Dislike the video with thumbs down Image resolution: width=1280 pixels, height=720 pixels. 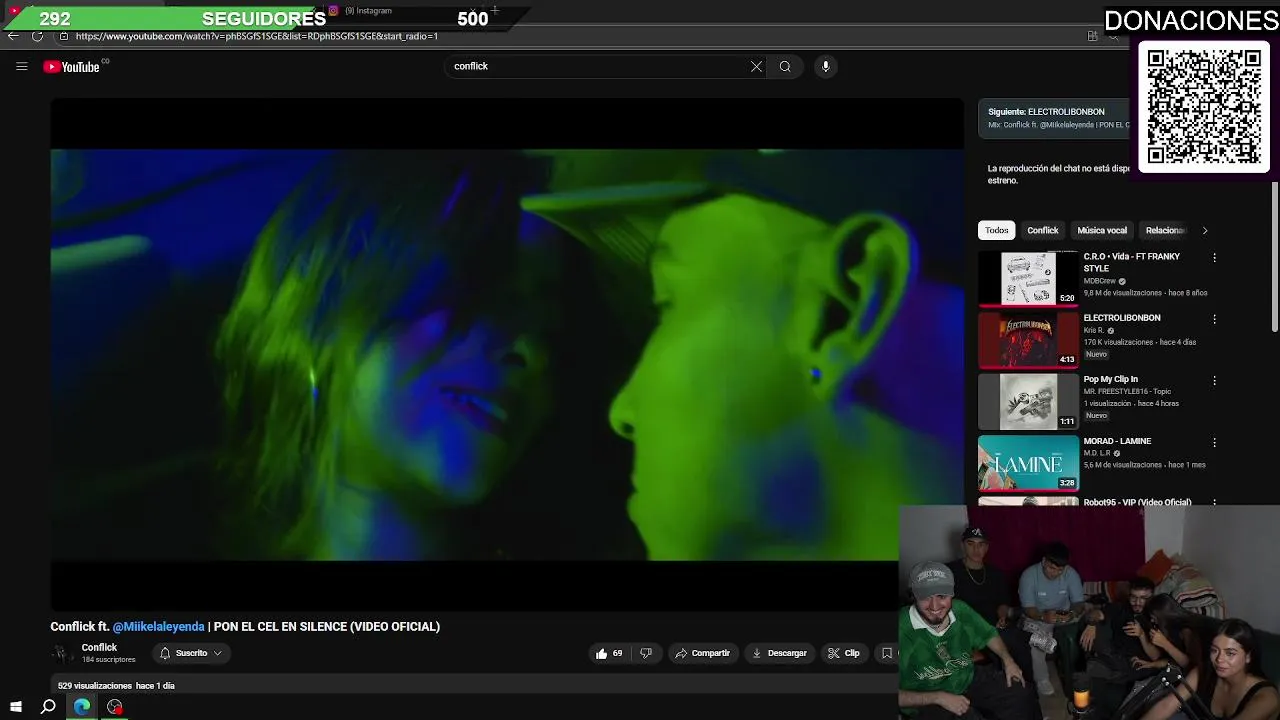pos(646,653)
